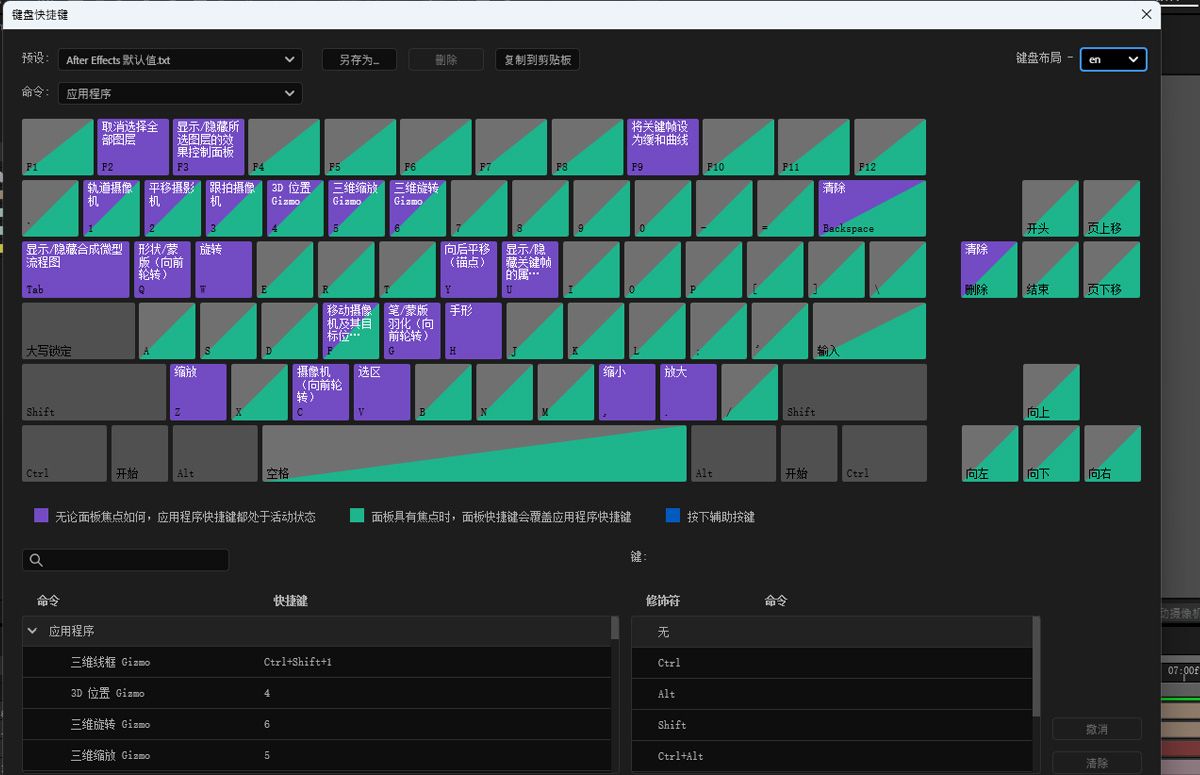
Task: Select the left Ctrl key
Action: [x=64, y=453]
